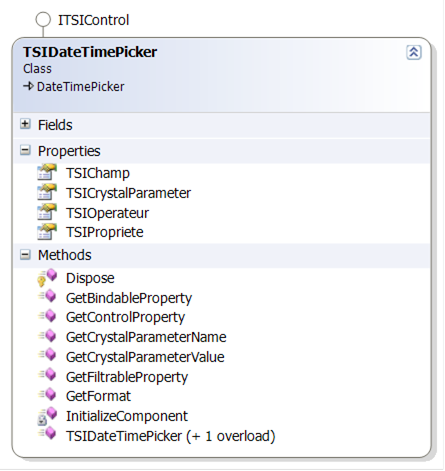Expand the Fields section
445x471 pixels.
(x=25, y=124)
